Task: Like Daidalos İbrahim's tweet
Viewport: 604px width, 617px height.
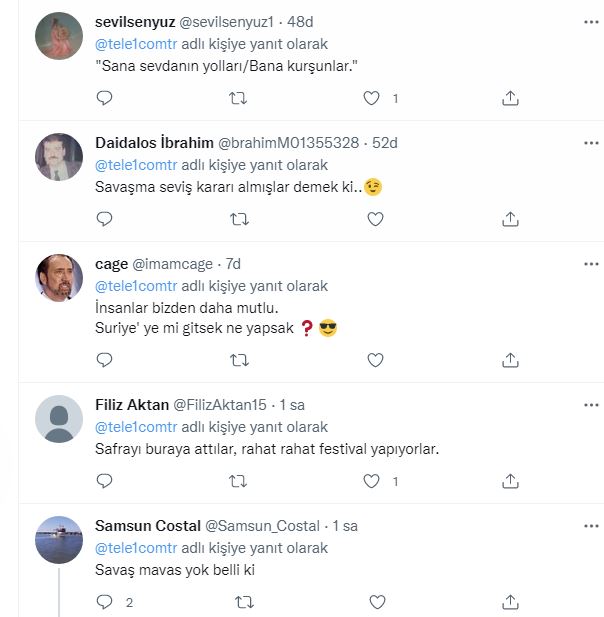Action: click(375, 218)
